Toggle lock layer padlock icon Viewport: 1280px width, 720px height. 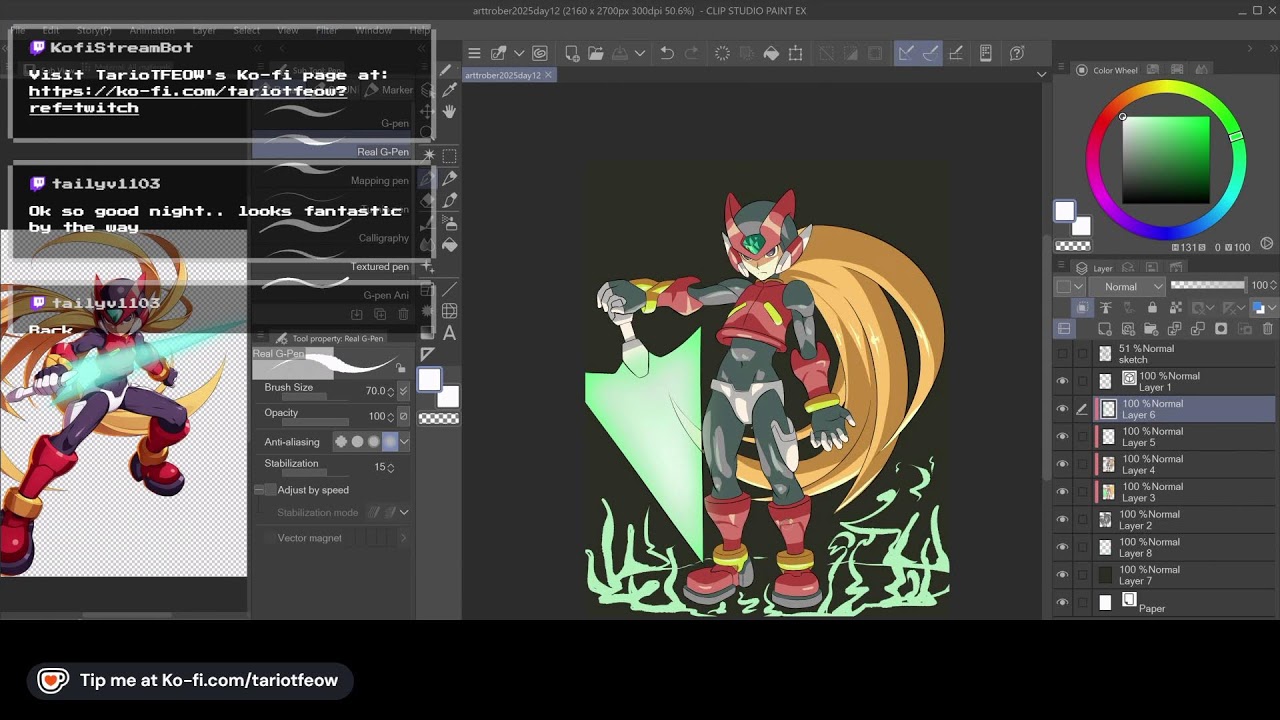[x=1152, y=308]
